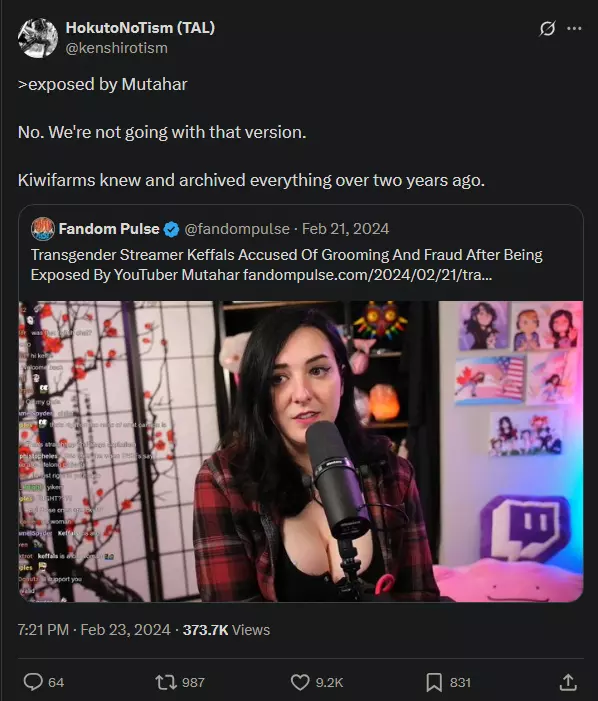Click the Grok slashed-circle icon
Screen dimensions: 598x701
[547, 29]
